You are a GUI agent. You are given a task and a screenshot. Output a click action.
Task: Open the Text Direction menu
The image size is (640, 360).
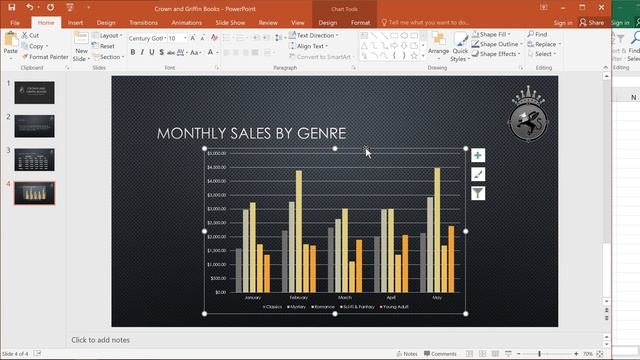(x=313, y=36)
